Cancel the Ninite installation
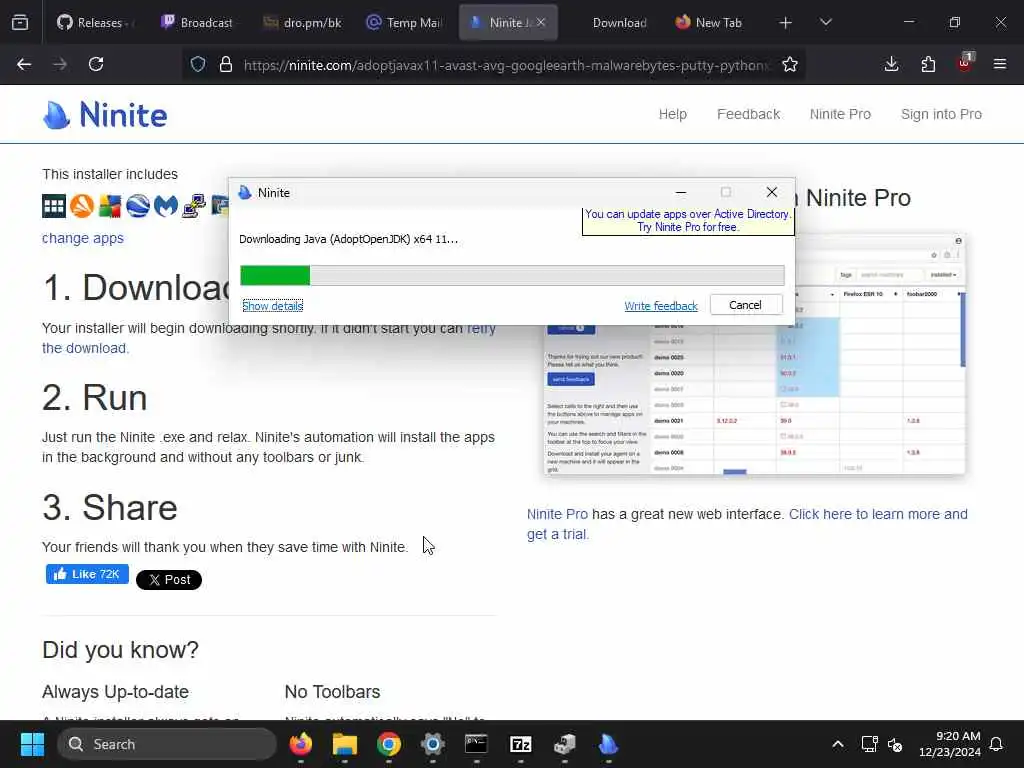This screenshot has height=768, width=1024. click(x=746, y=305)
